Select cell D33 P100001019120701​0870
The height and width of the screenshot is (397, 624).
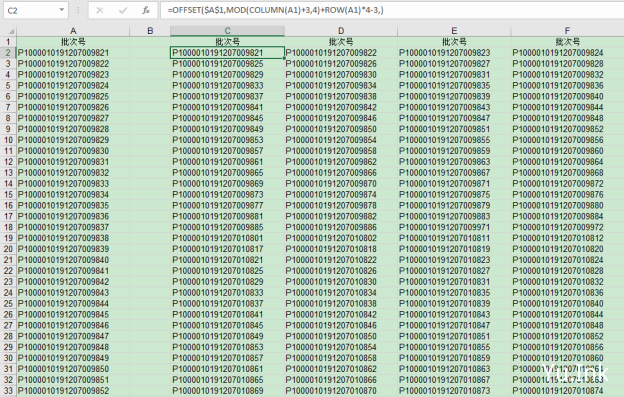coord(341,391)
